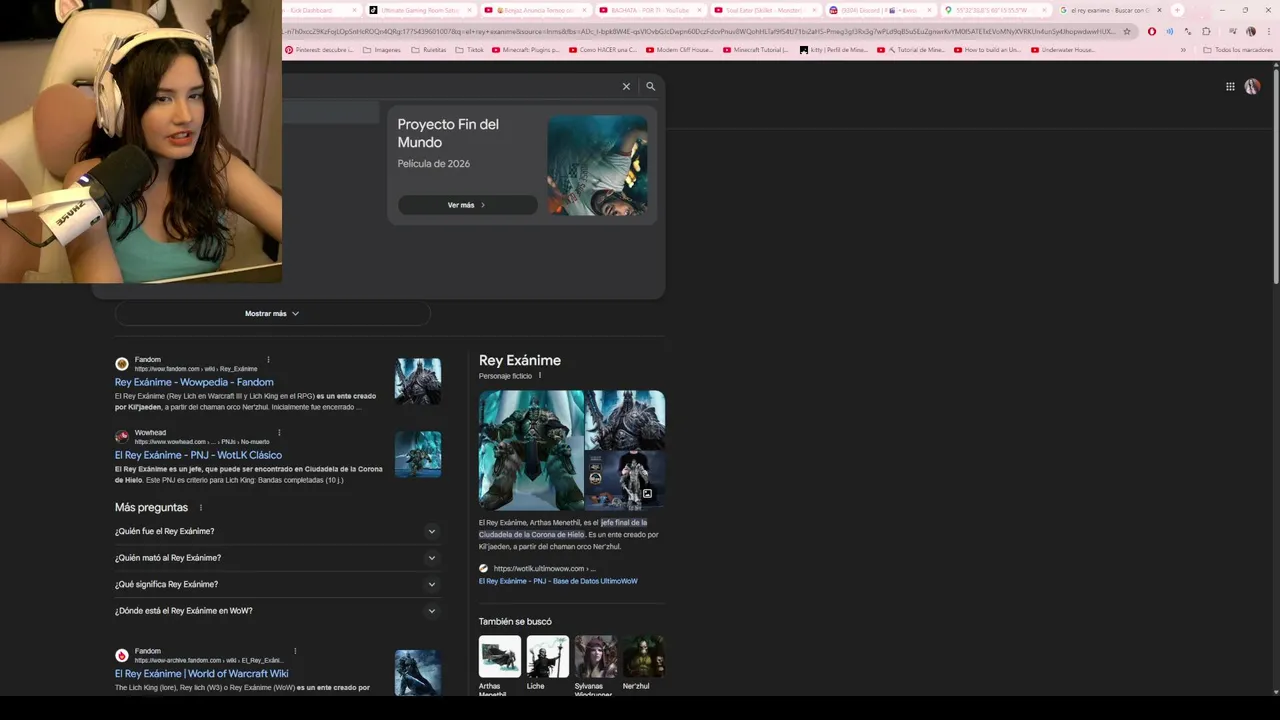Screen dimensions: 1280x720
Task: Click the browser address bar URL
Action: coord(700,31)
